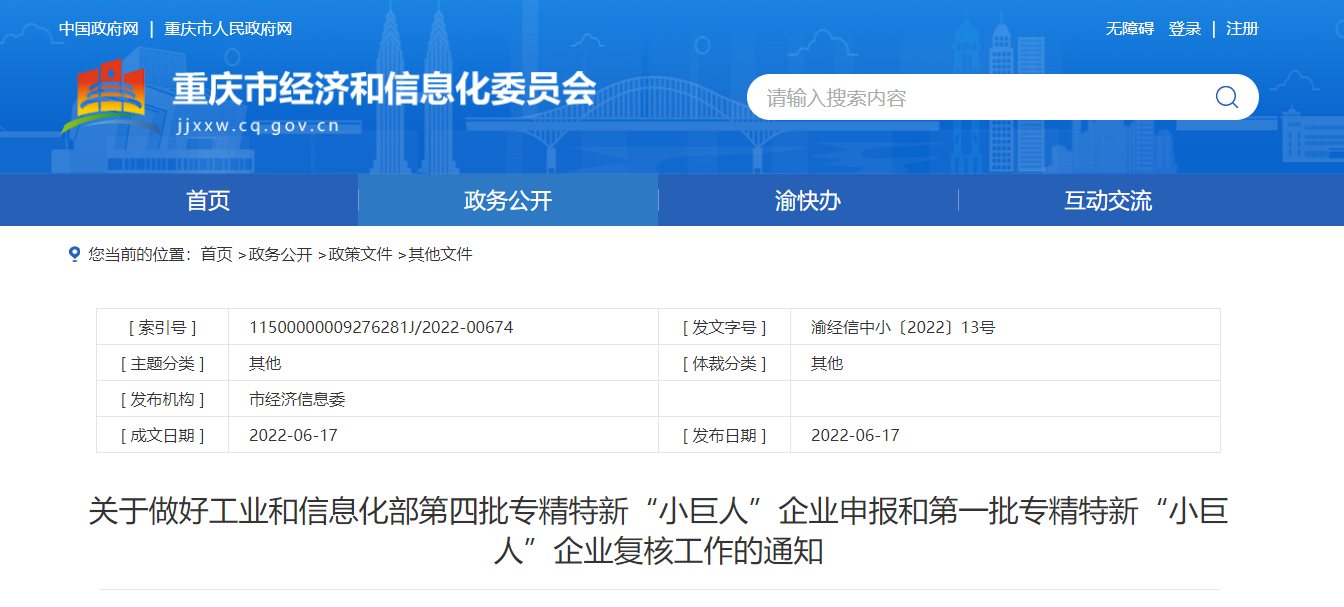Open the 渝快办 navigation tab
This screenshot has width=1344, height=607.
tap(807, 200)
